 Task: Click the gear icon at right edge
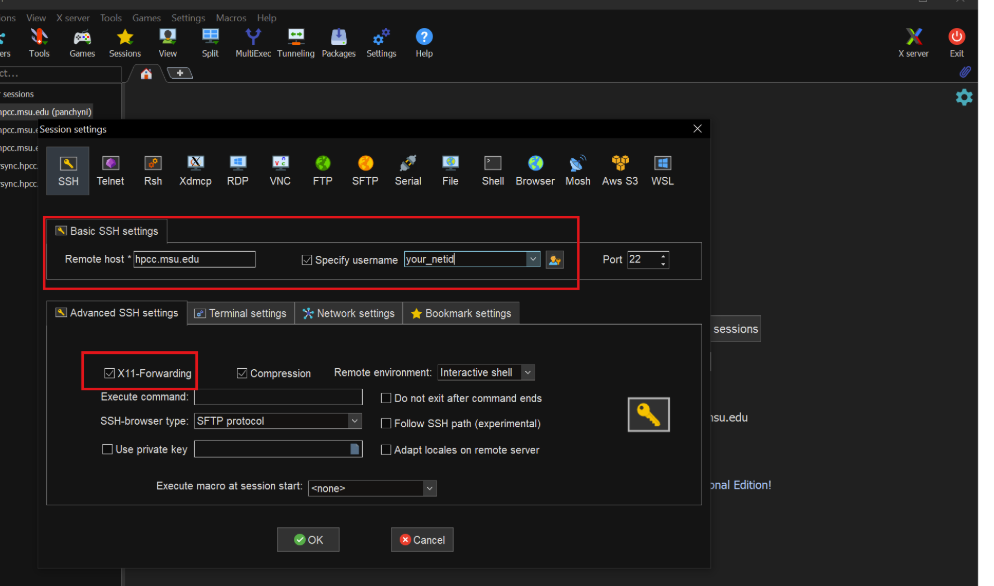coord(964,97)
